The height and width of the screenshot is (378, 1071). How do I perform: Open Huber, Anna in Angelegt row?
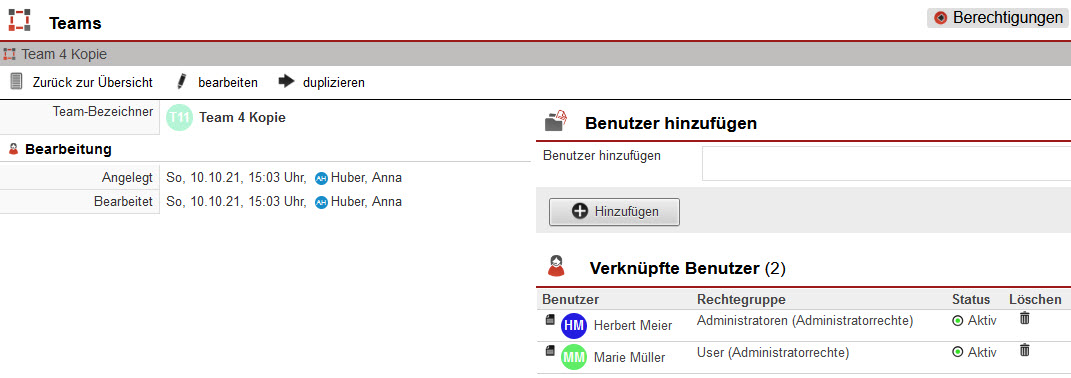pos(366,178)
